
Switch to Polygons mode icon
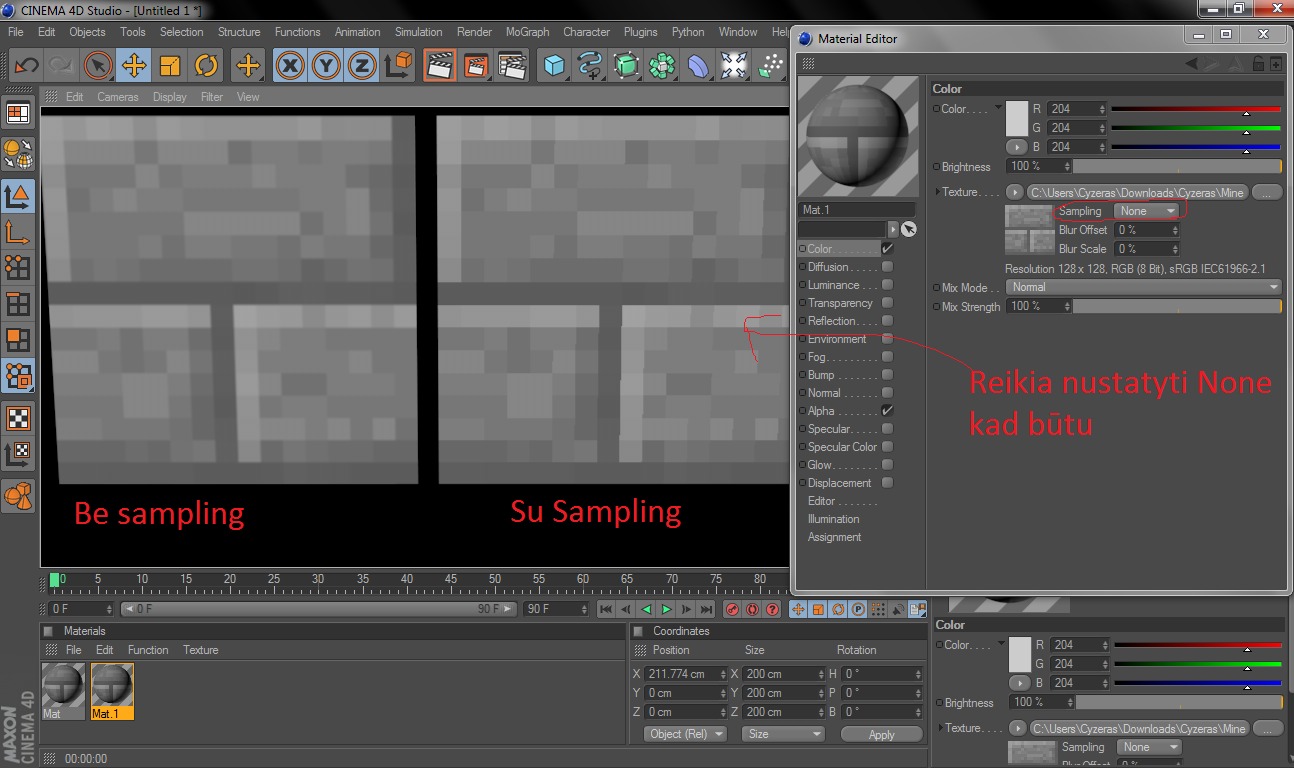click(17, 340)
